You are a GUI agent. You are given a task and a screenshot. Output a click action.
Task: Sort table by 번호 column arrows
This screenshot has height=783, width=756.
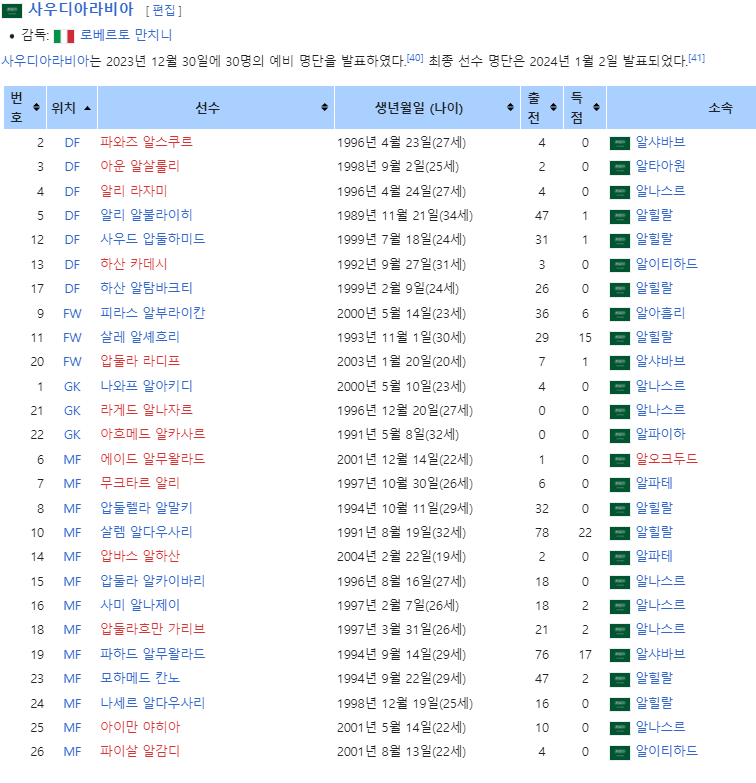tap(36, 107)
